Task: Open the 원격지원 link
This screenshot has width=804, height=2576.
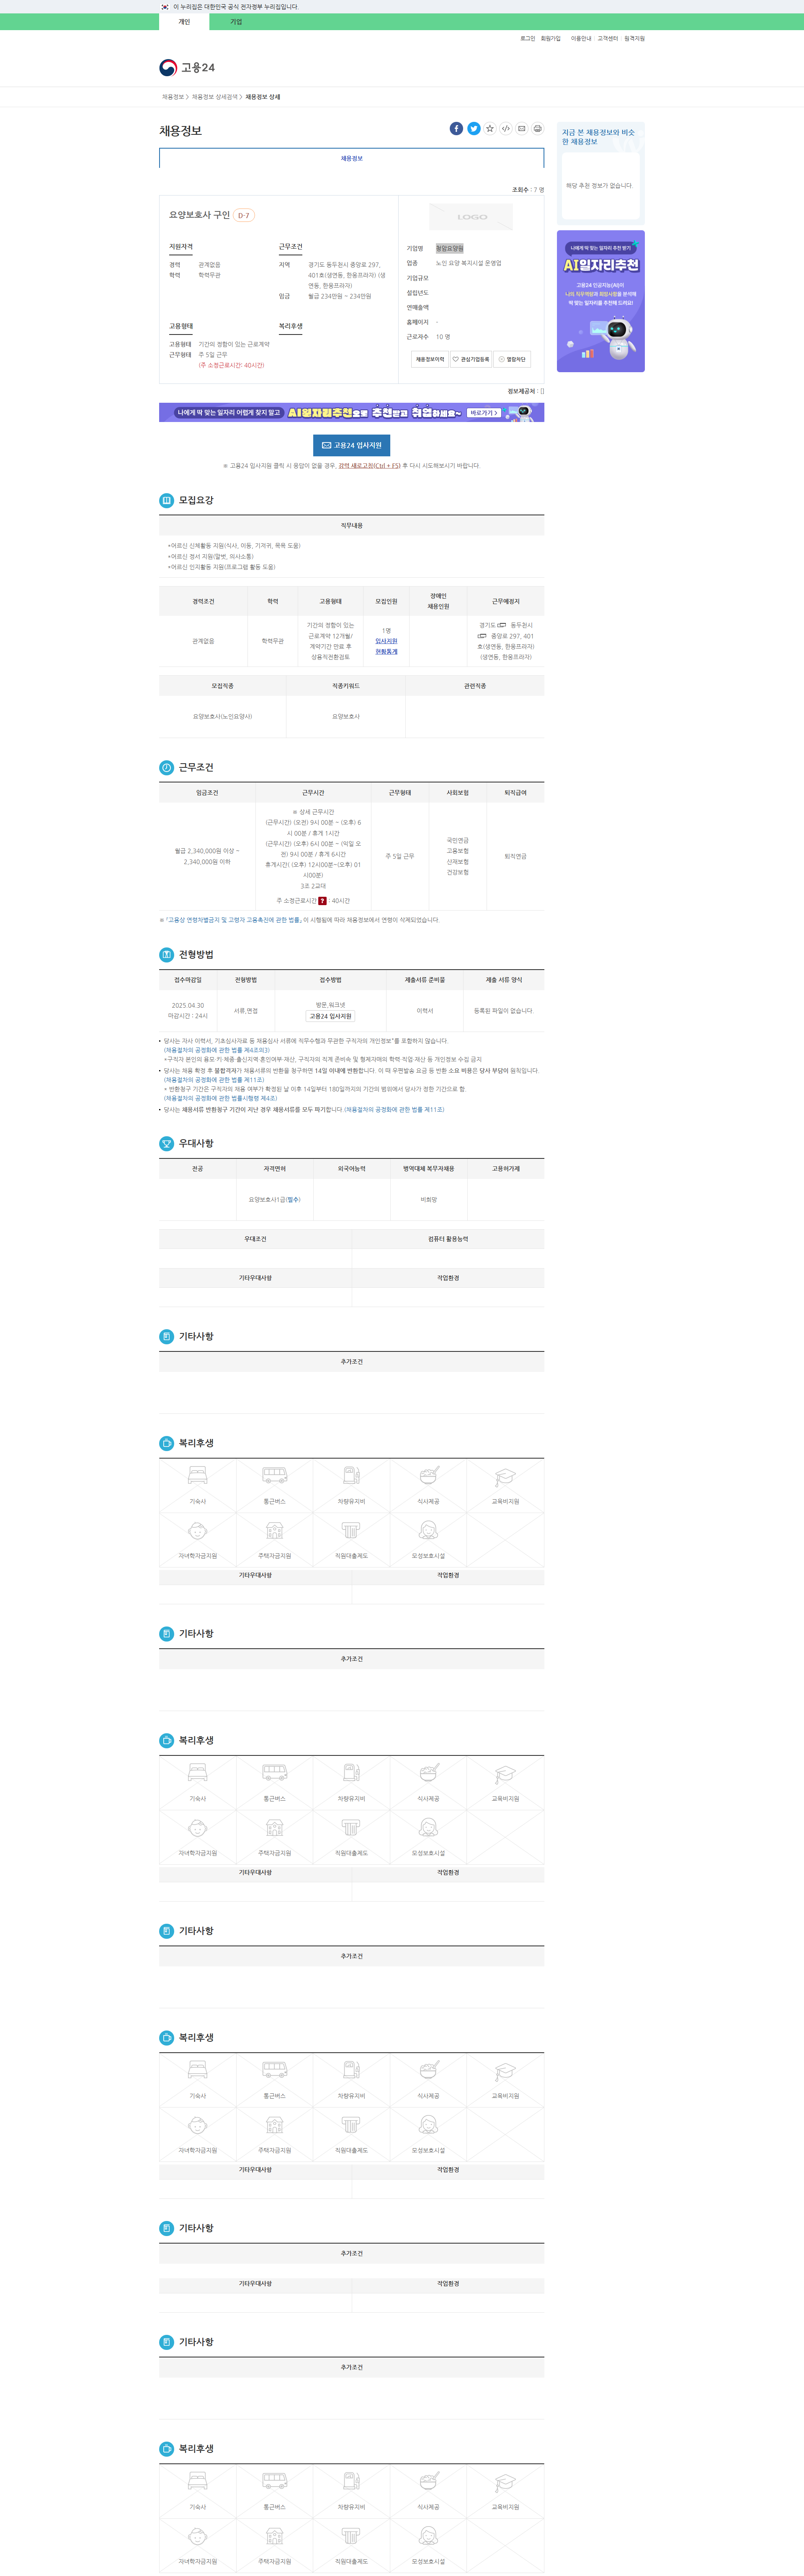Action: tap(635, 39)
